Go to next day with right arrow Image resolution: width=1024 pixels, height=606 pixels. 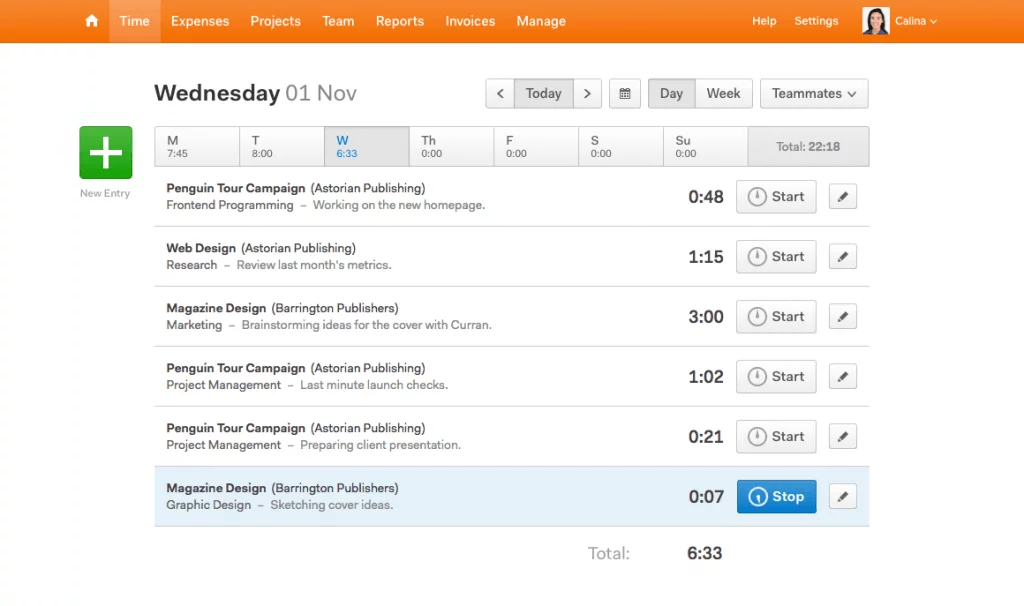[587, 94]
